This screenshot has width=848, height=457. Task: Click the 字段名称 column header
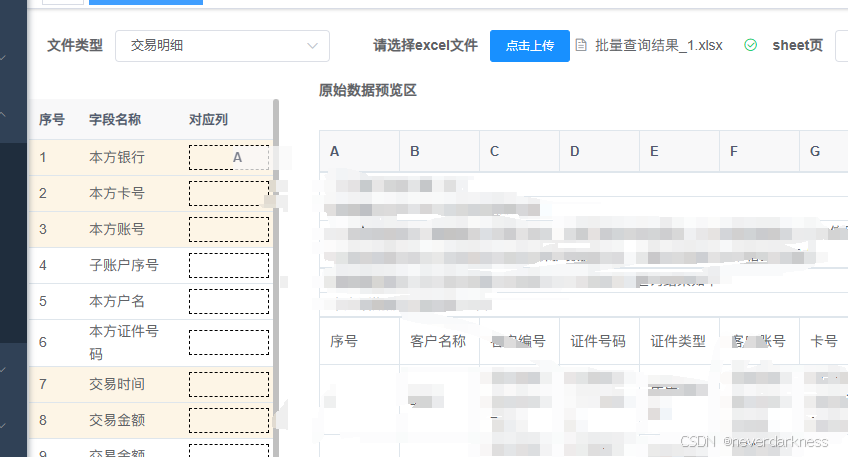point(115,120)
